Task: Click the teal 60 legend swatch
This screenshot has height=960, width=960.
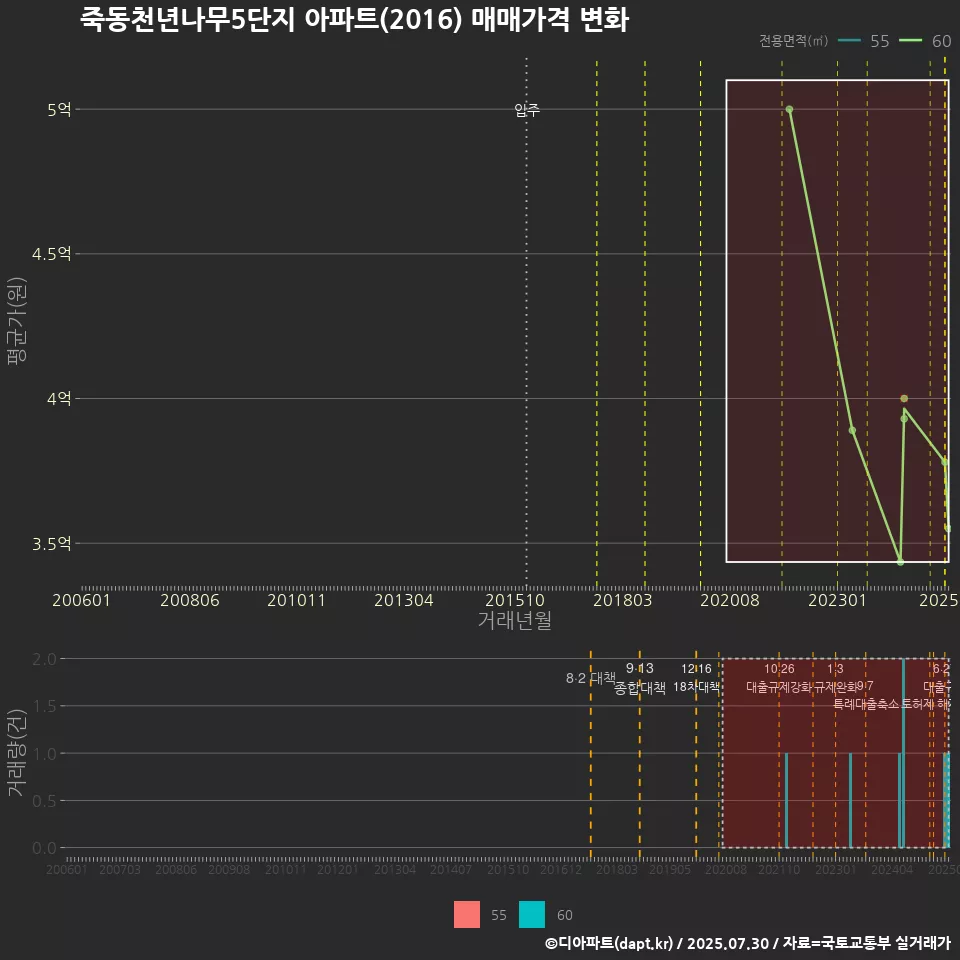Action: coord(531,915)
